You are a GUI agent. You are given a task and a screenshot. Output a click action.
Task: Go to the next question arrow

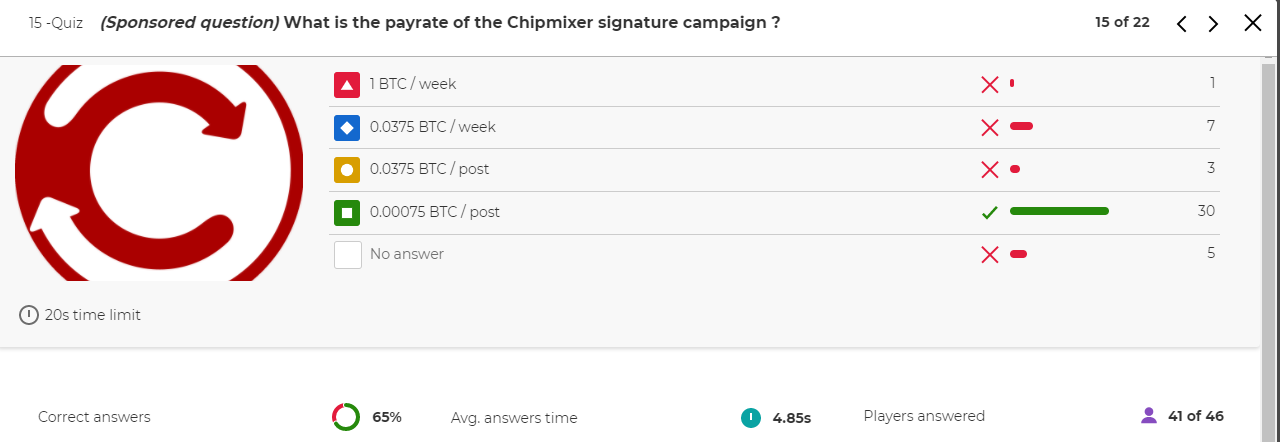1214,24
